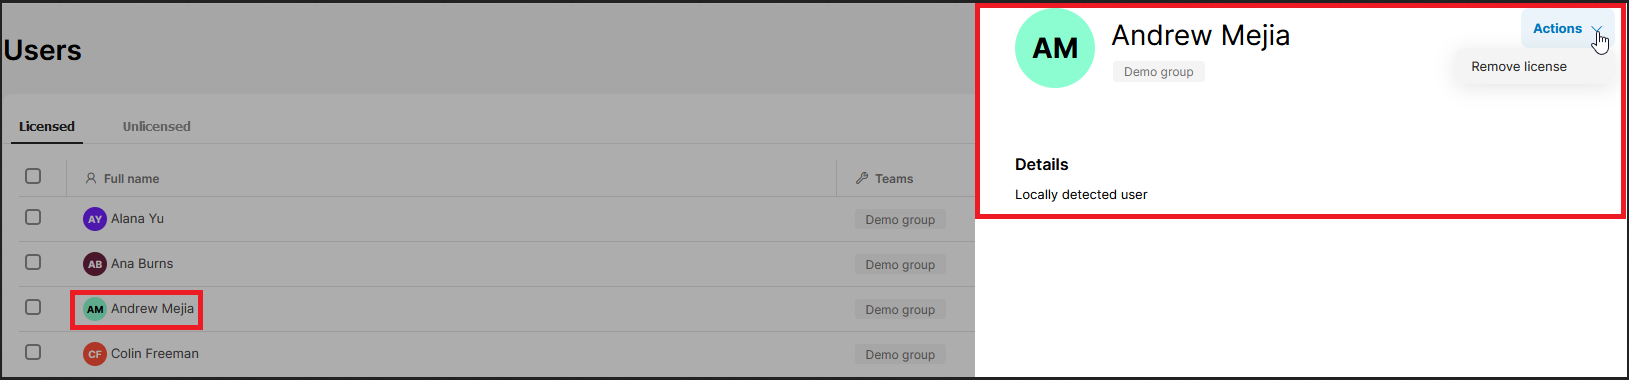Screen dimensions: 1629x380
Task: Click Ana Burns' maroon AB avatar
Action: [x=95, y=264]
